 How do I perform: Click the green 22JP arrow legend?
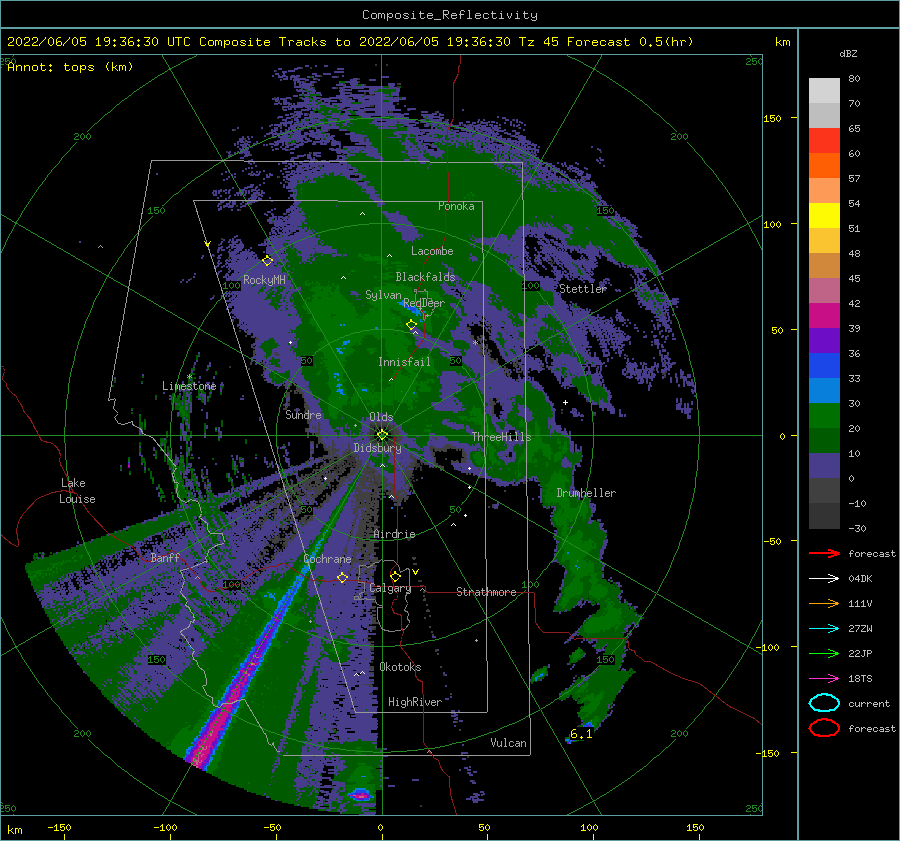(824, 653)
